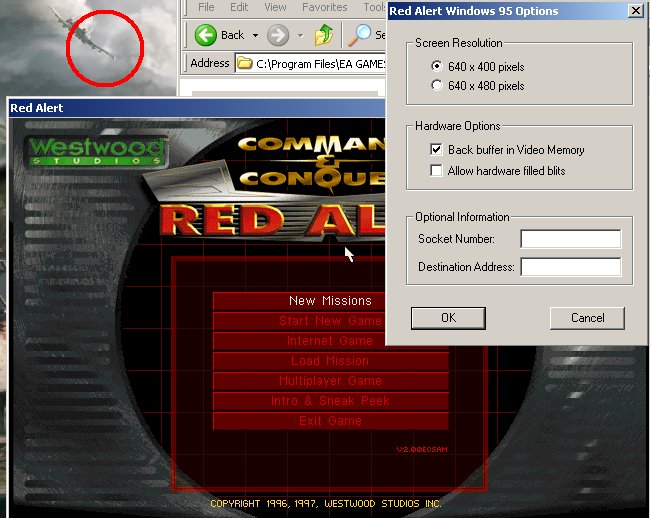Screen dimensions: 650x518
Task: Close the Red Alert Windows 95 Options dialog
Action: [635, 10]
